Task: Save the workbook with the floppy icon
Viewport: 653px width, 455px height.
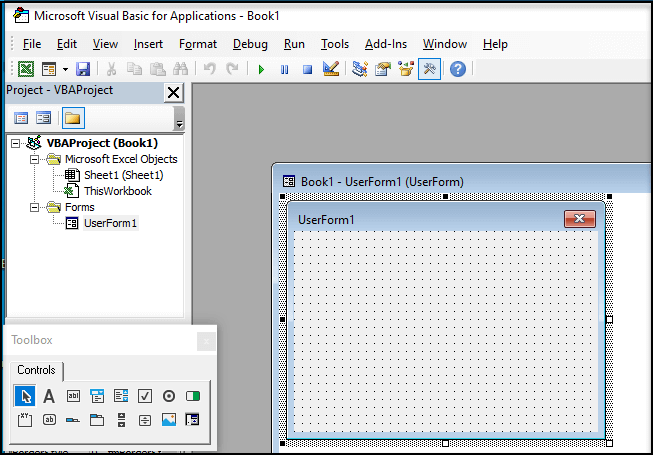Action: [83, 69]
